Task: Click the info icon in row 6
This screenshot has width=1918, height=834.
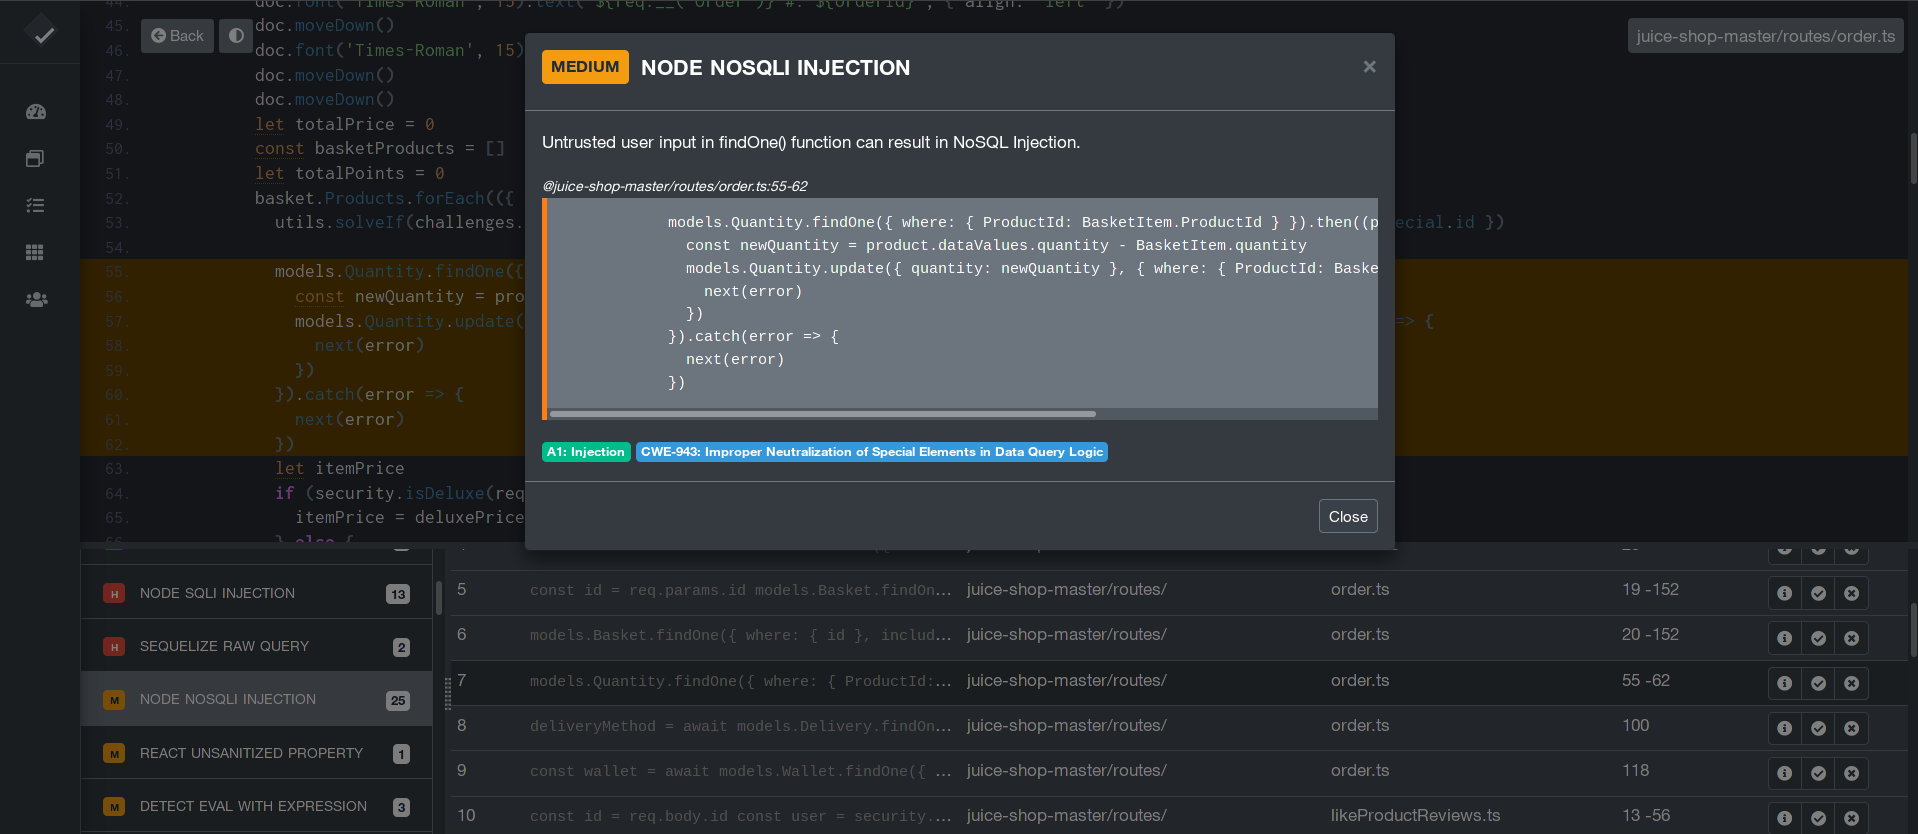Action: point(1784,638)
